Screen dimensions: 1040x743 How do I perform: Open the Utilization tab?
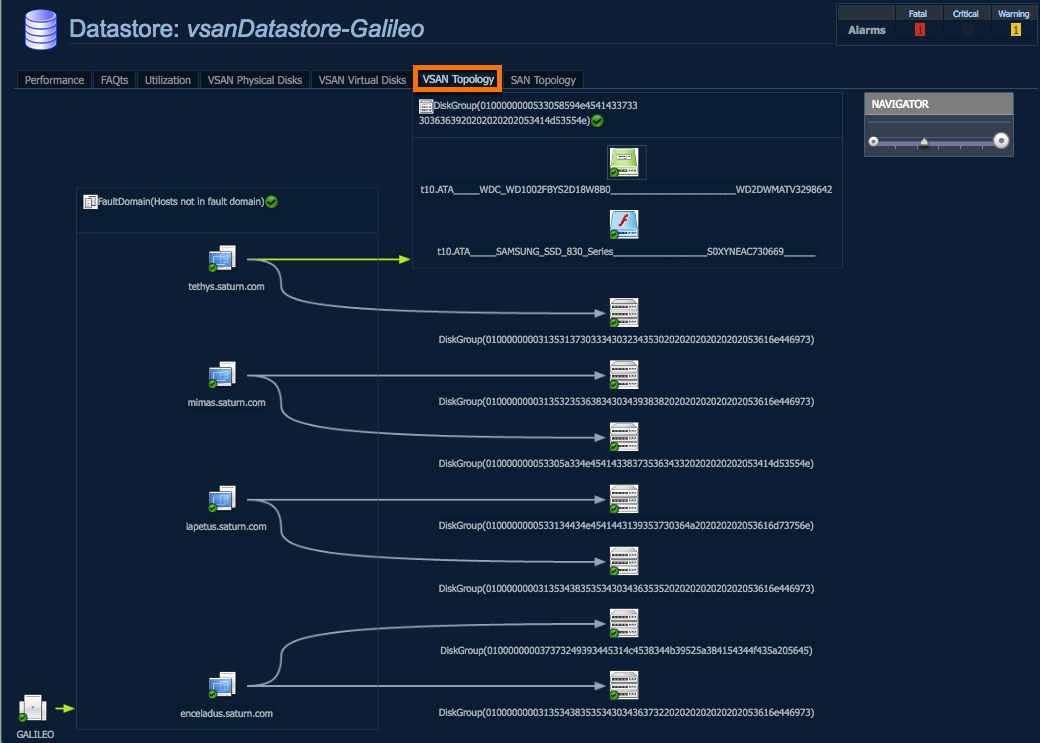[x=168, y=80]
